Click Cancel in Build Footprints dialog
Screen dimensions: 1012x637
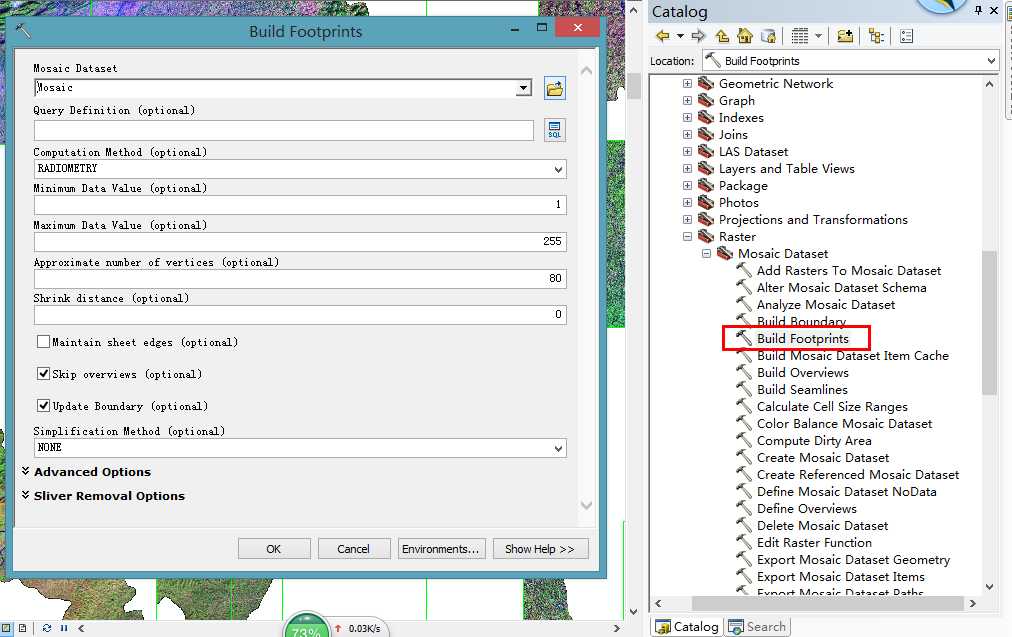(x=354, y=549)
